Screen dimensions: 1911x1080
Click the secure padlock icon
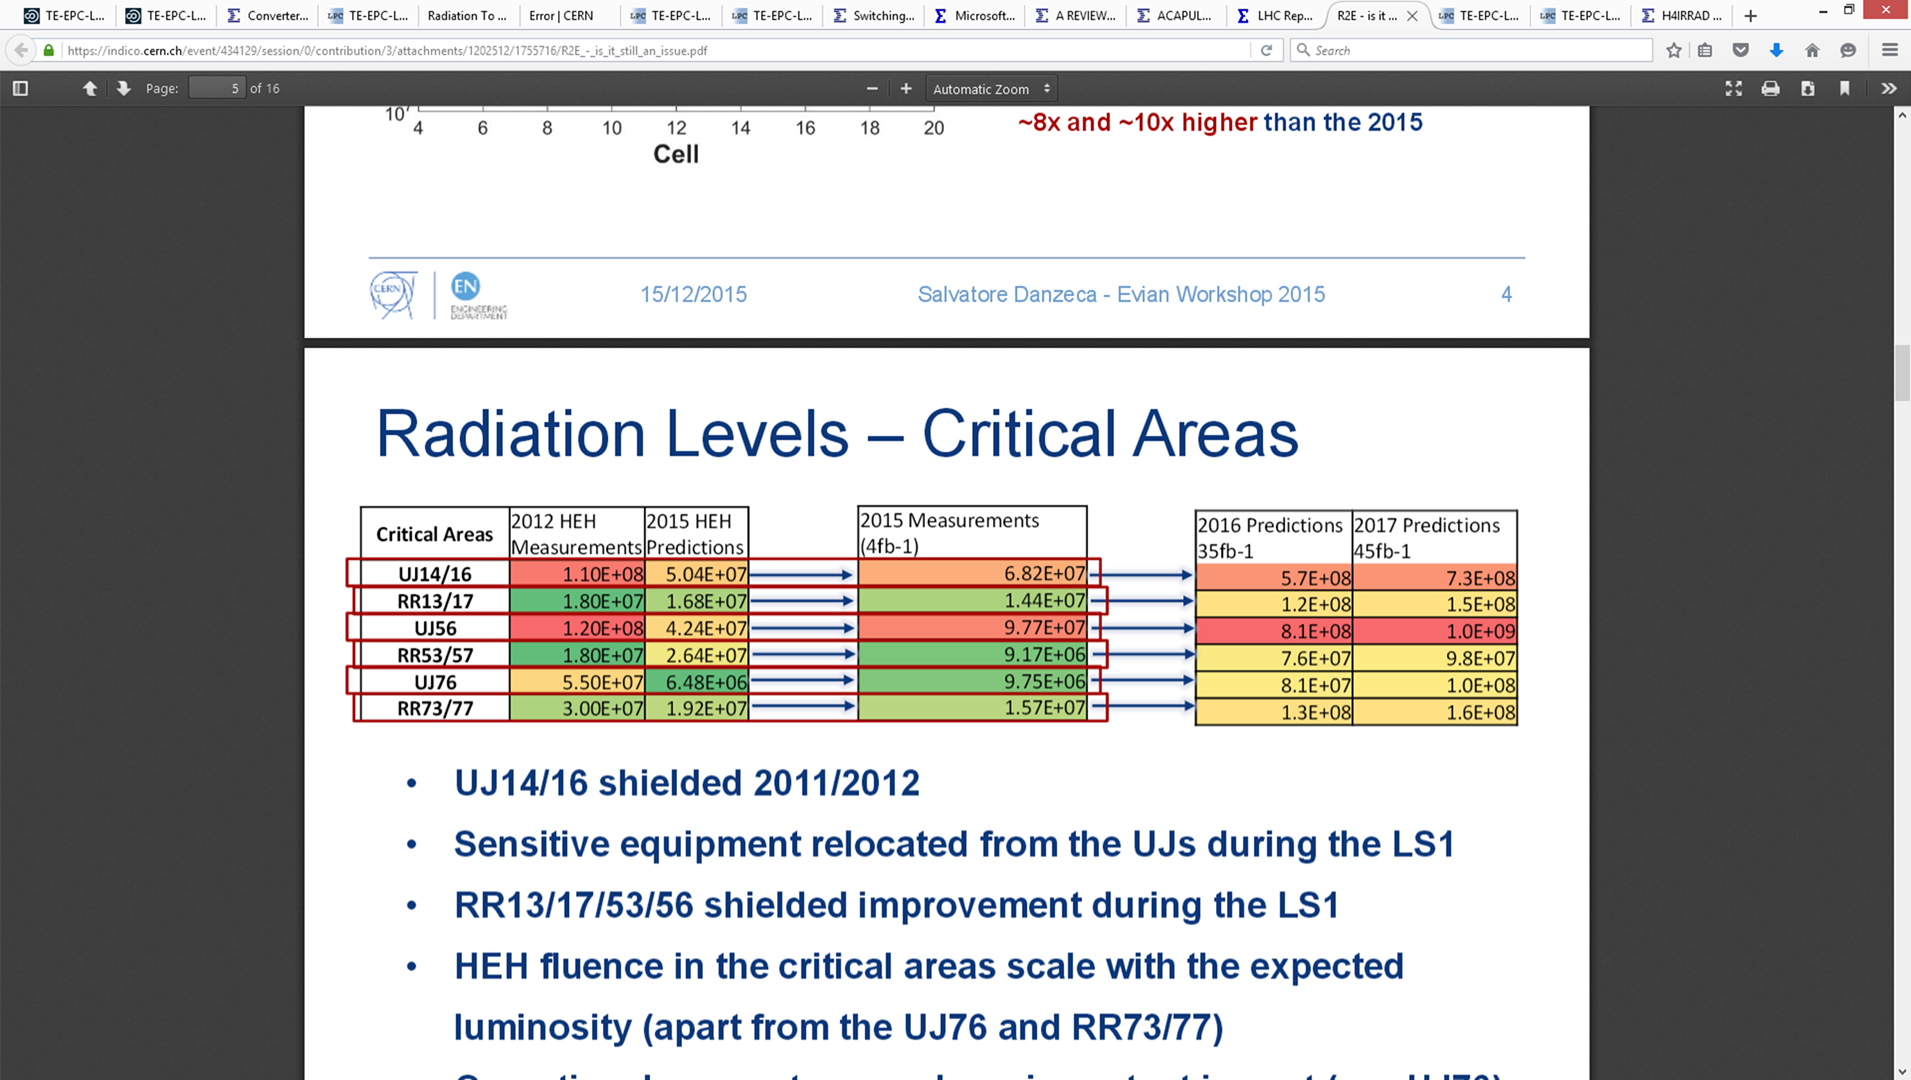pos(48,50)
